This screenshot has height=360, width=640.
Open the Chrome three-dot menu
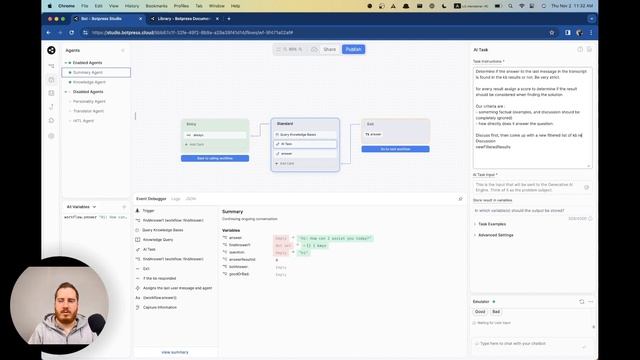click(591, 33)
